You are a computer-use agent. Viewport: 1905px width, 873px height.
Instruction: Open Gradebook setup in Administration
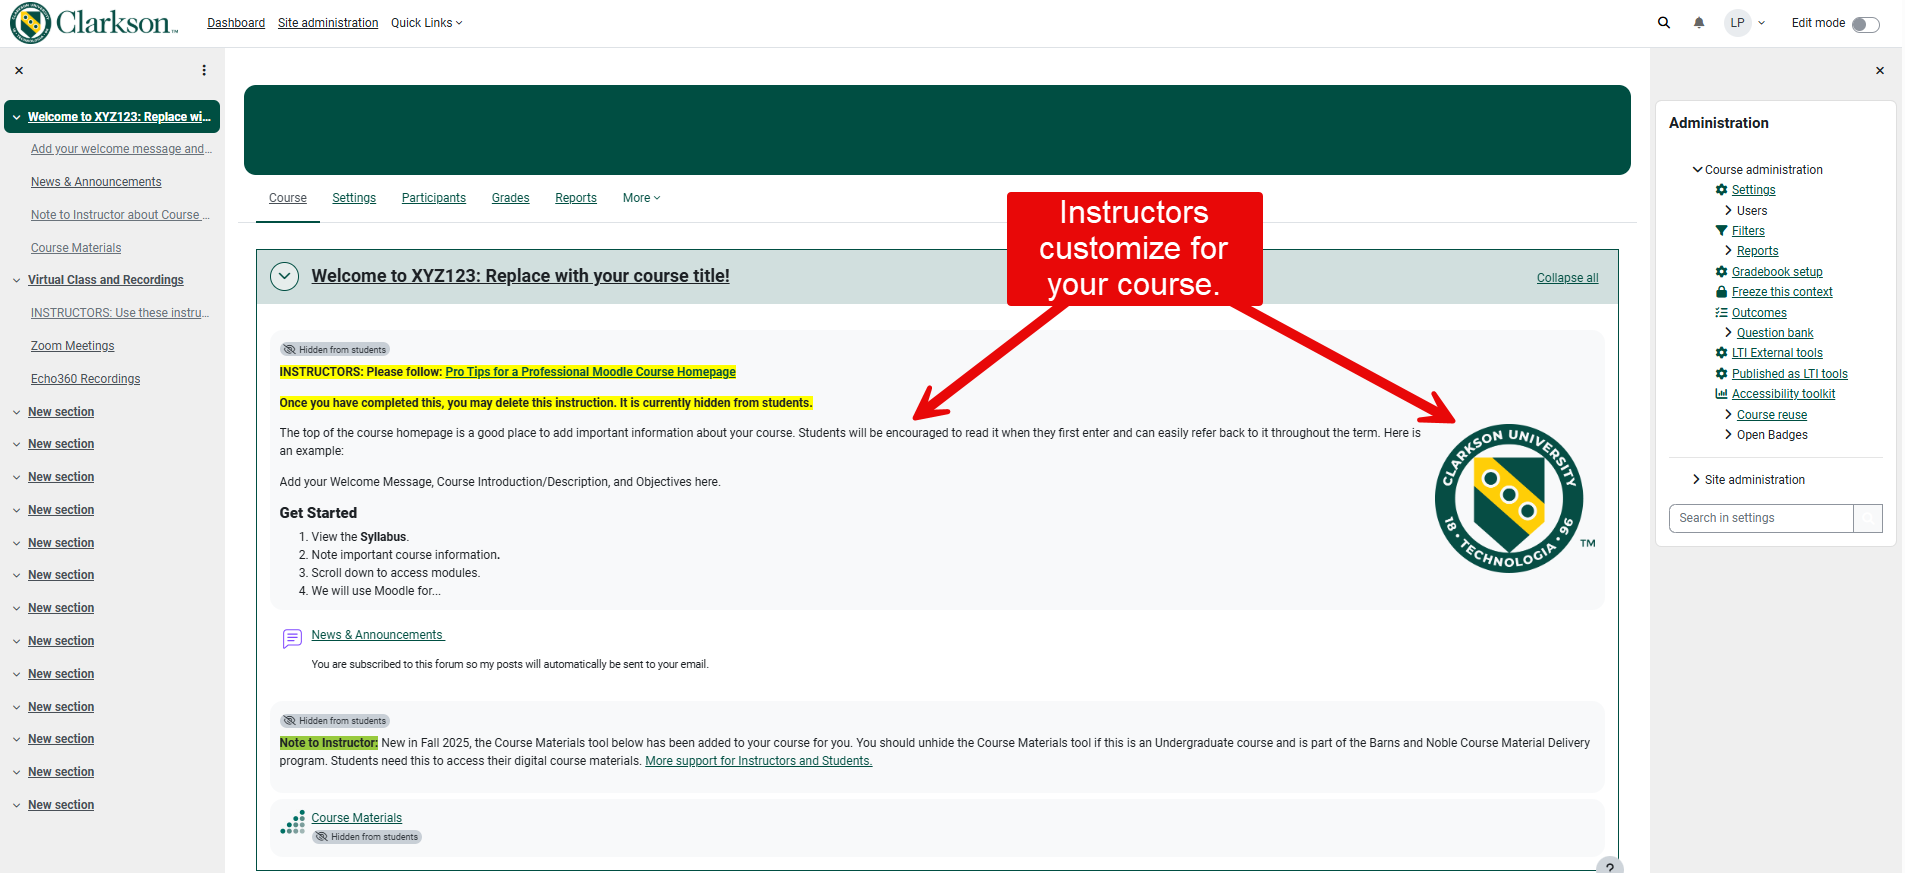click(x=1777, y=272)
